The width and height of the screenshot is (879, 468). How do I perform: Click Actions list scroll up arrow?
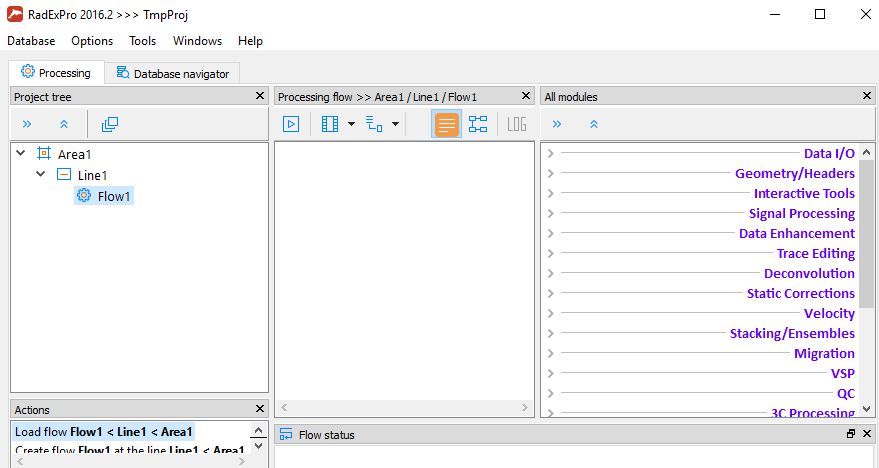coord(258,431)
